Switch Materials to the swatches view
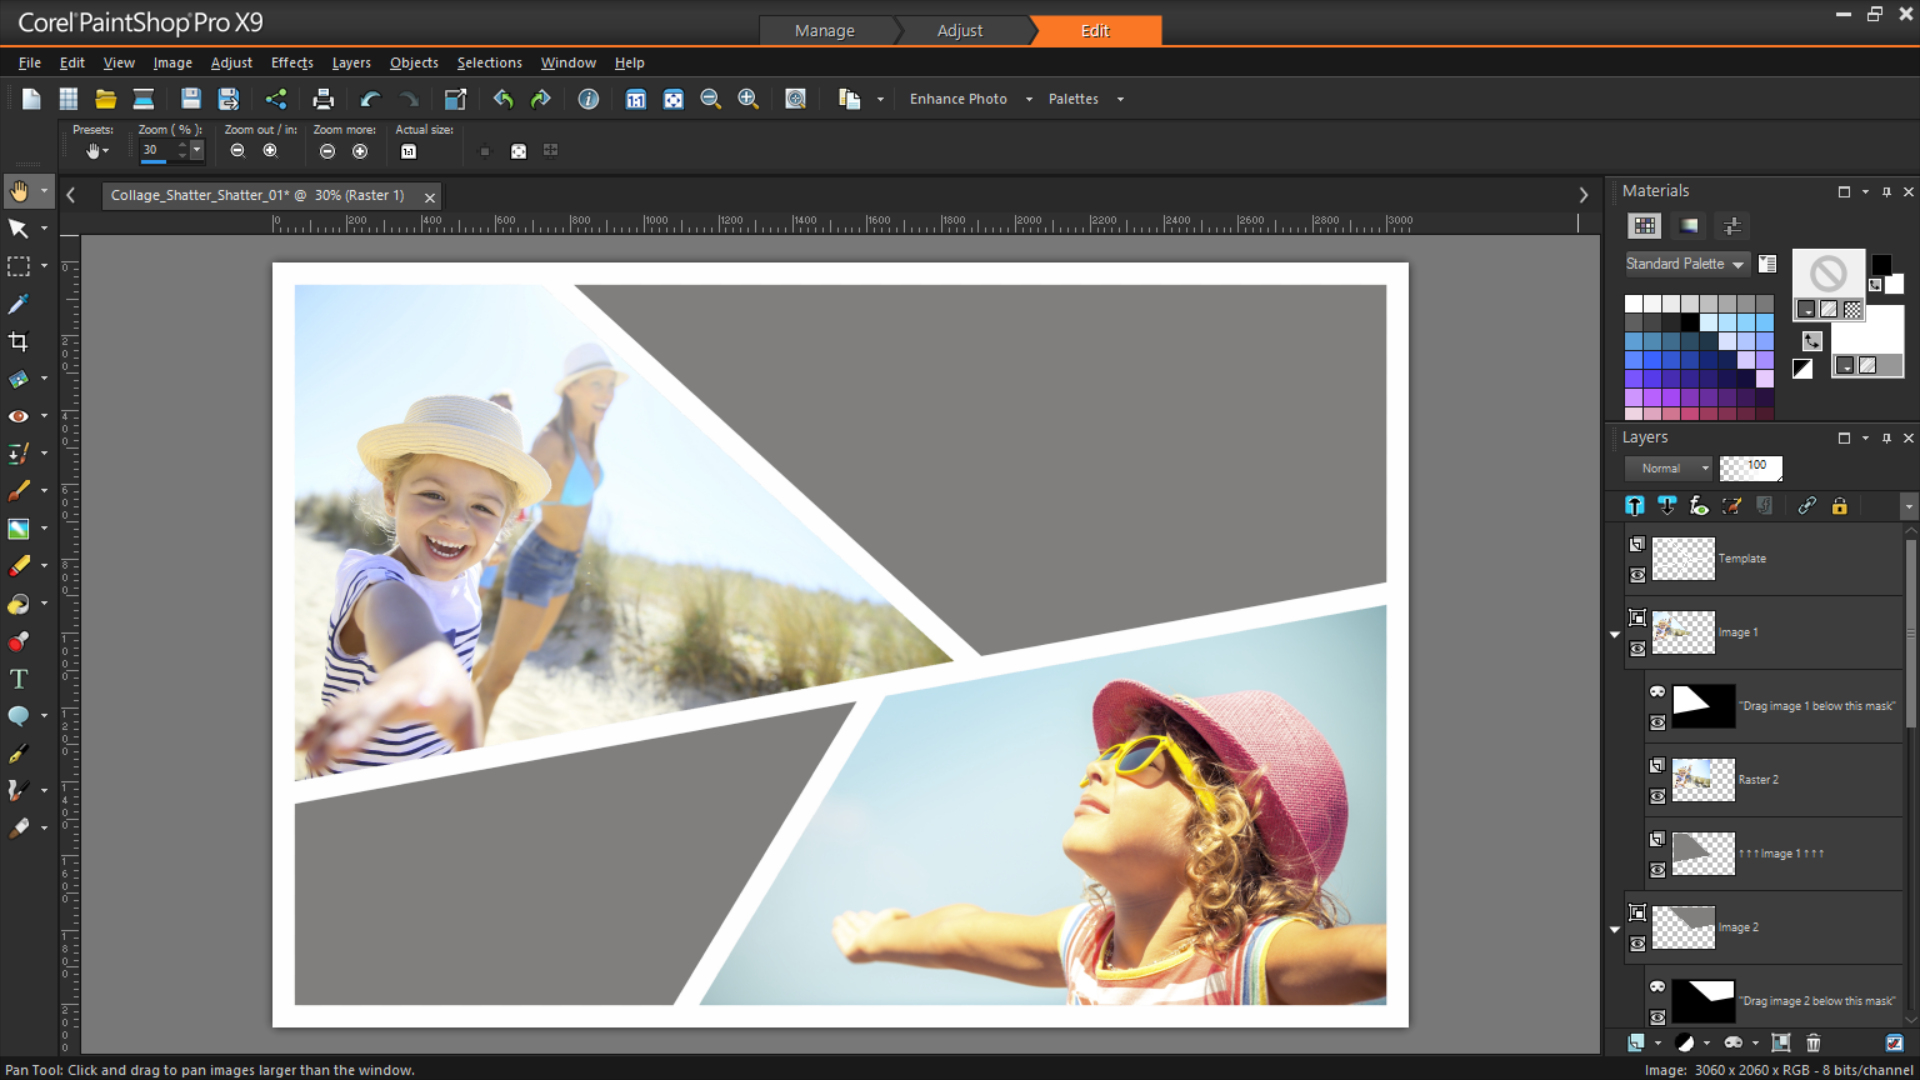The image size is (1920, 1080). [x=1644, y=226]
